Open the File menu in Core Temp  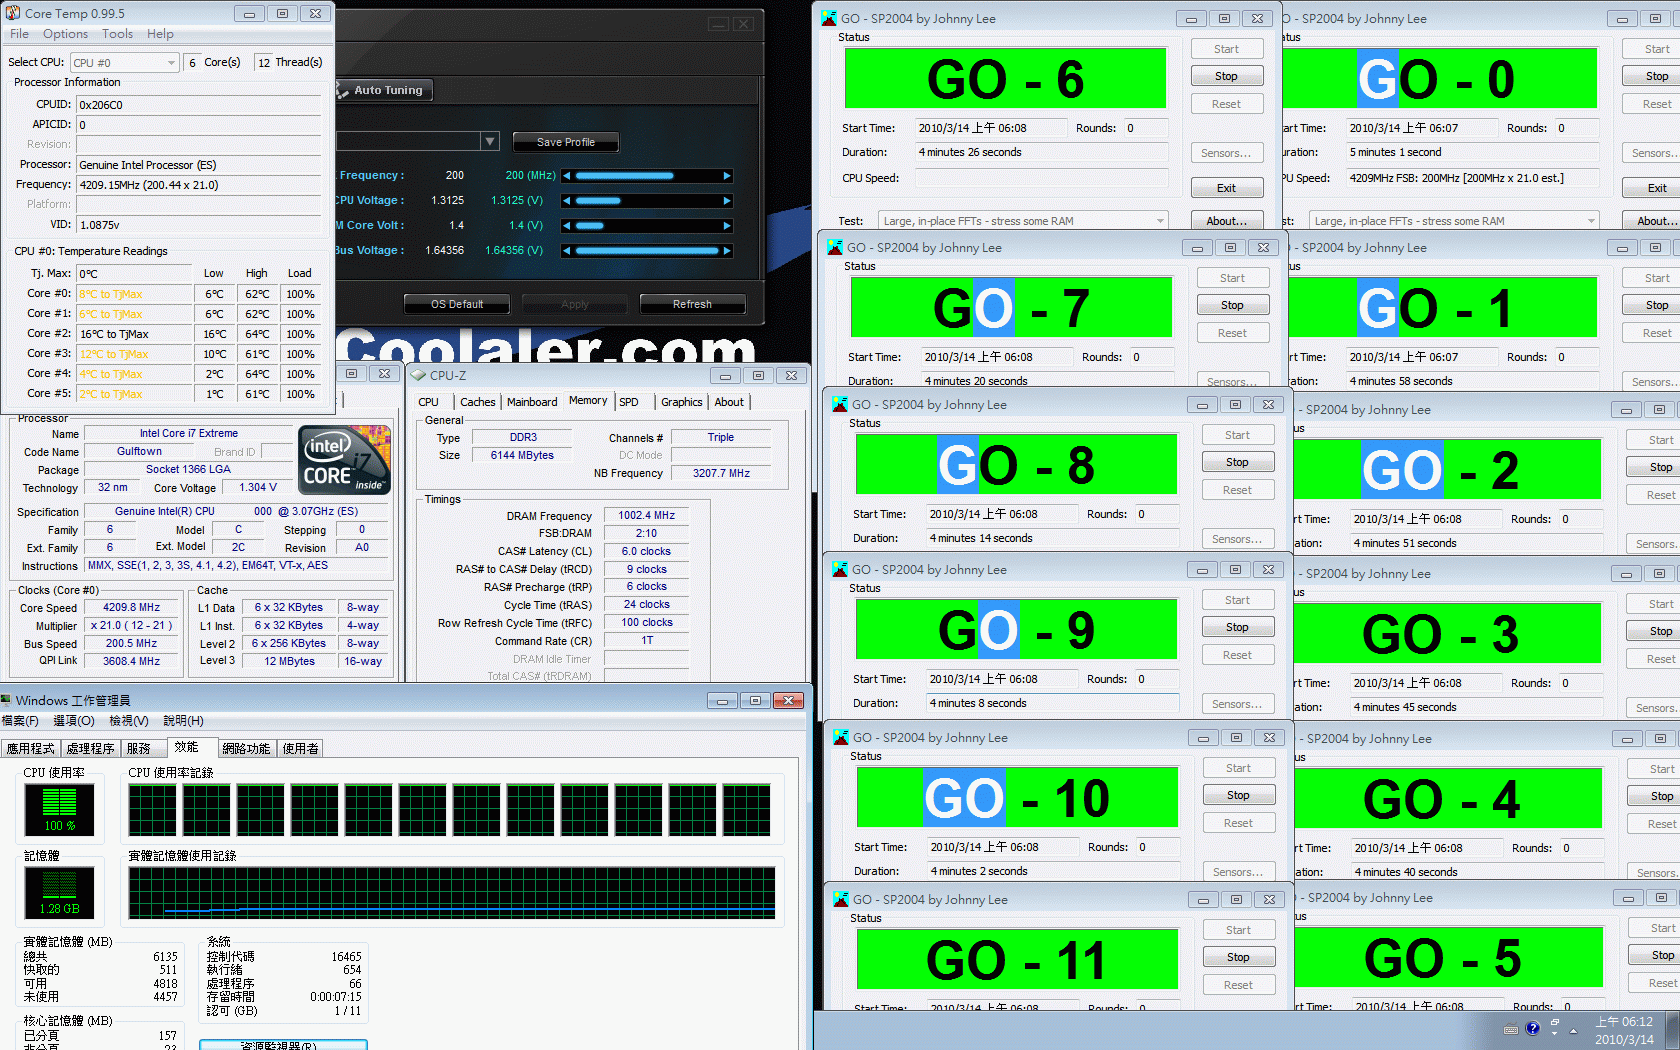(20, 34)
